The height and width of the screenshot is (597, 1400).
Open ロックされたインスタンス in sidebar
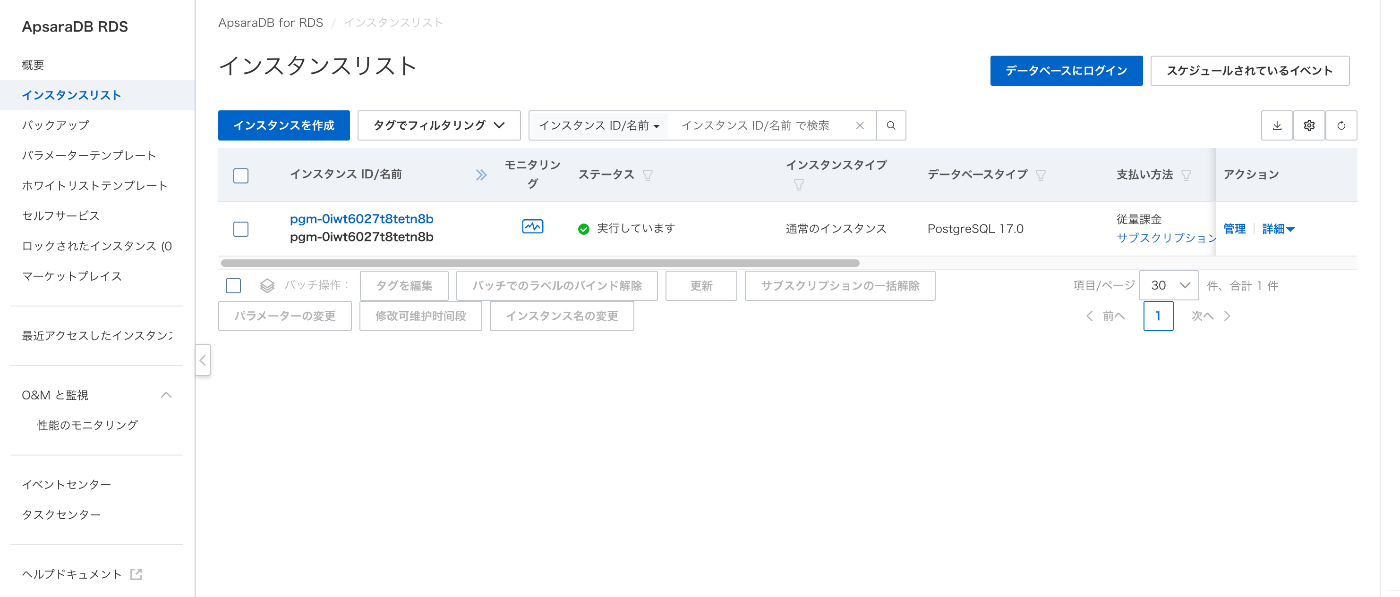97,245
